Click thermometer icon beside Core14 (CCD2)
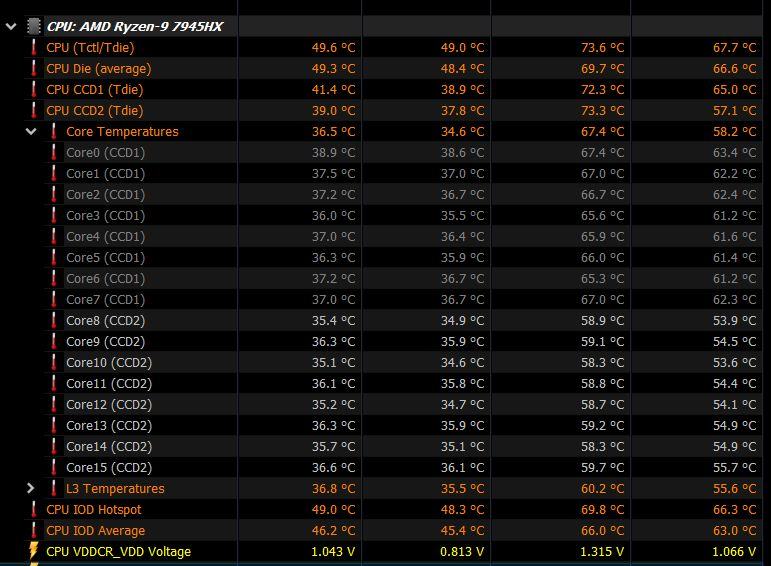This screenshot has height=566, width=771. point(54,446)
